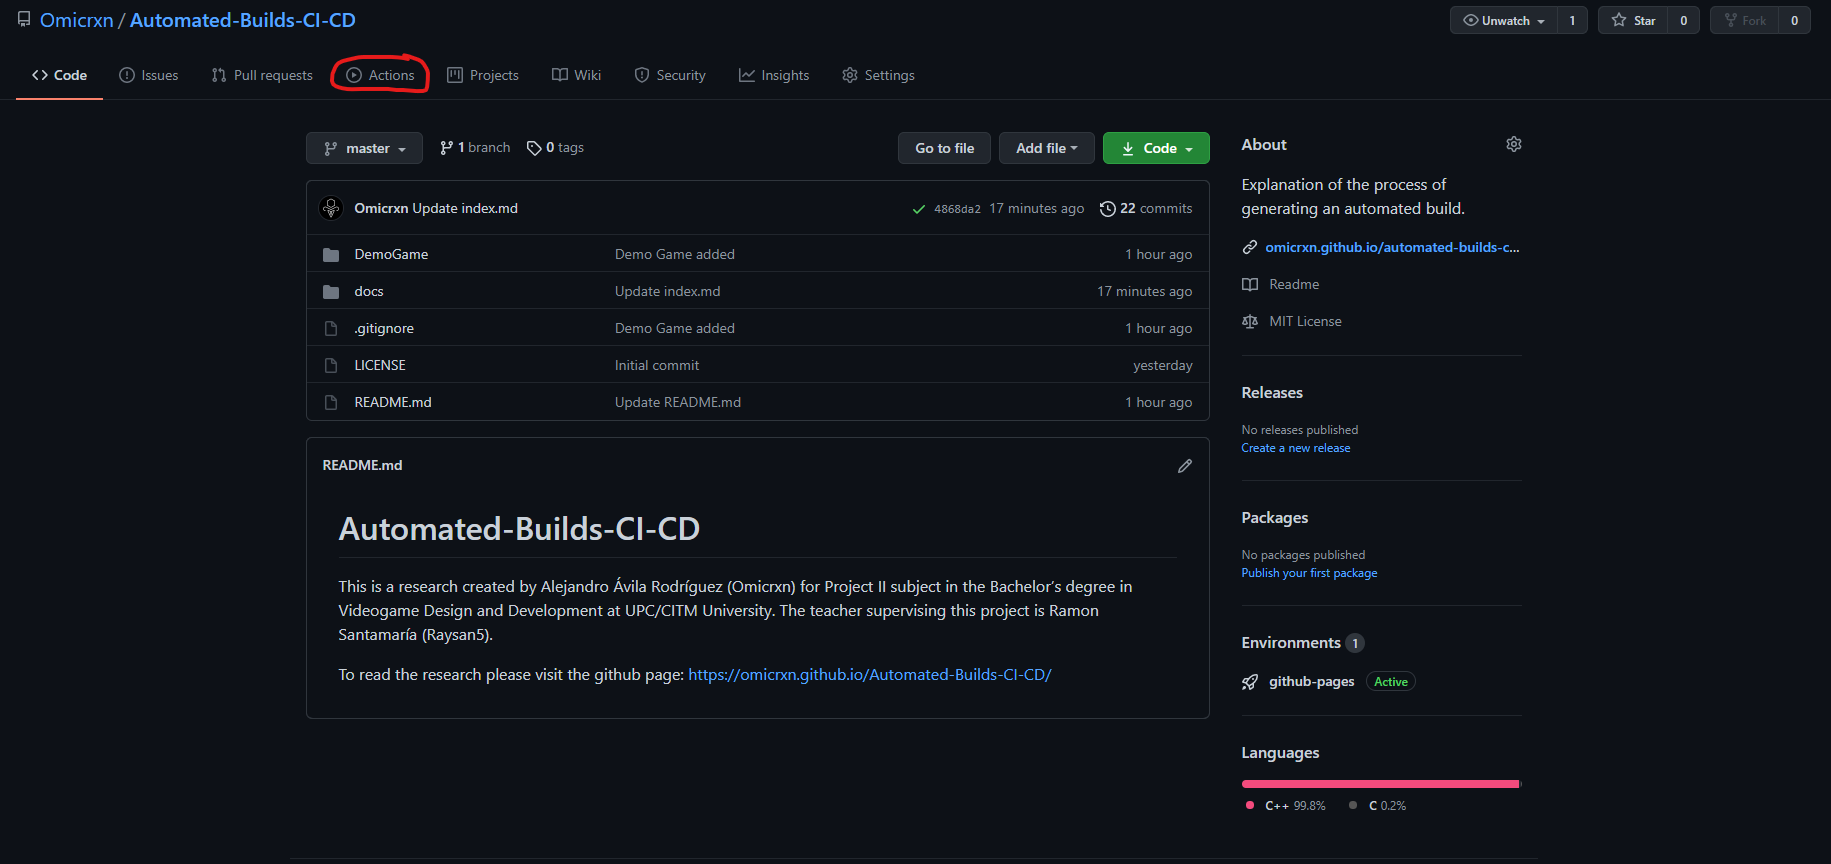Open the docs folder name

pyautogui.click(x=369, y=292)
